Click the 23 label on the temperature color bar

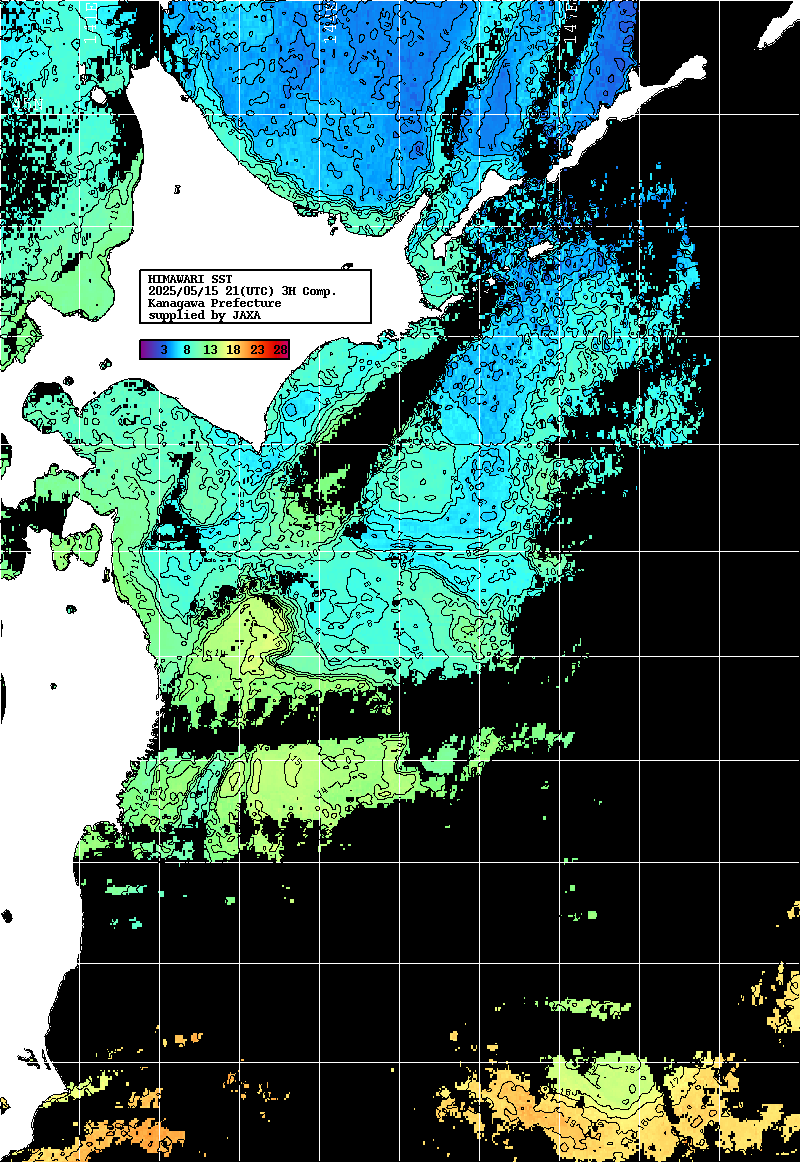(257, 349)
